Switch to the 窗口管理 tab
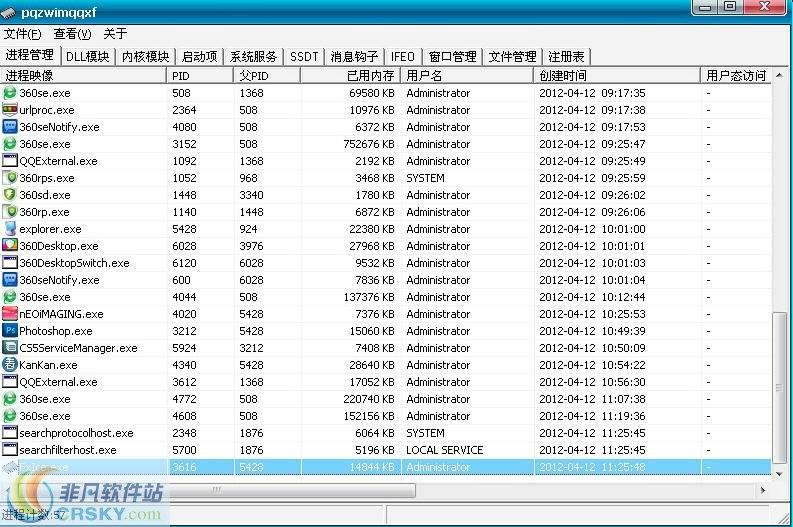This screenshot has width=793, height=527. click(452, 57)
